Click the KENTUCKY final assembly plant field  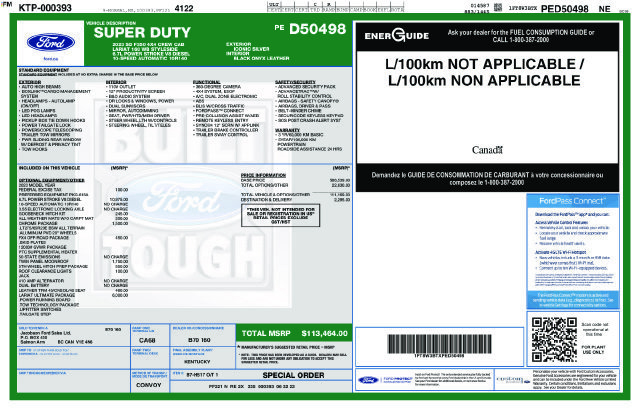pyautogui.click(x=197, y=362)
